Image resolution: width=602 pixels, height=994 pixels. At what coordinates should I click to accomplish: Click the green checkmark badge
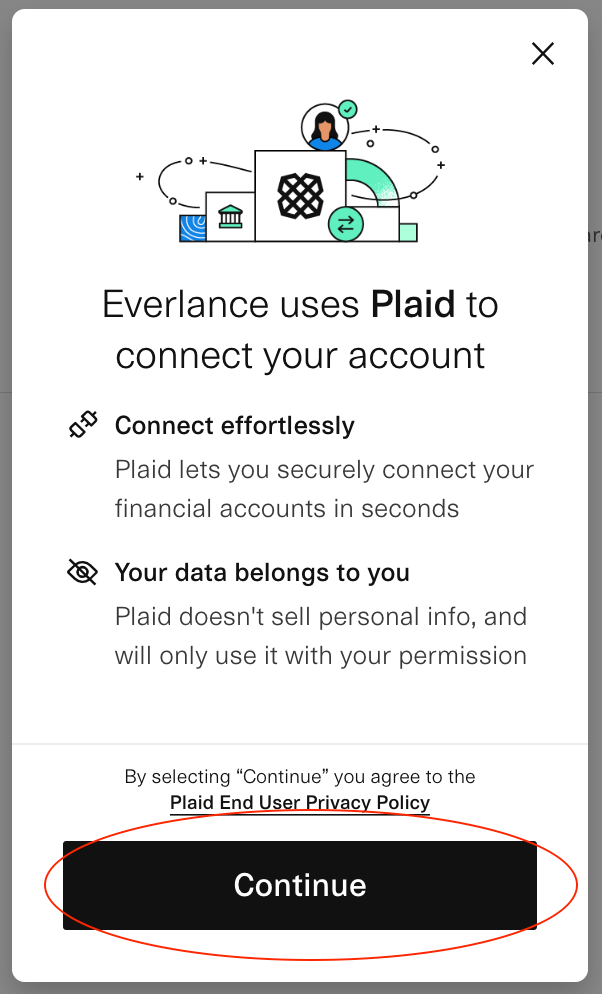click(347, 108)
